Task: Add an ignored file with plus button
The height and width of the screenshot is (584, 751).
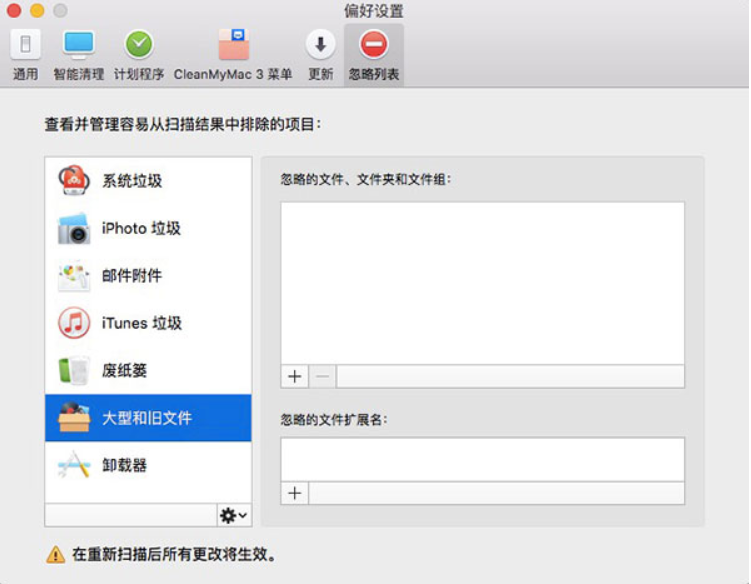Action: click(x=295, y=377)
